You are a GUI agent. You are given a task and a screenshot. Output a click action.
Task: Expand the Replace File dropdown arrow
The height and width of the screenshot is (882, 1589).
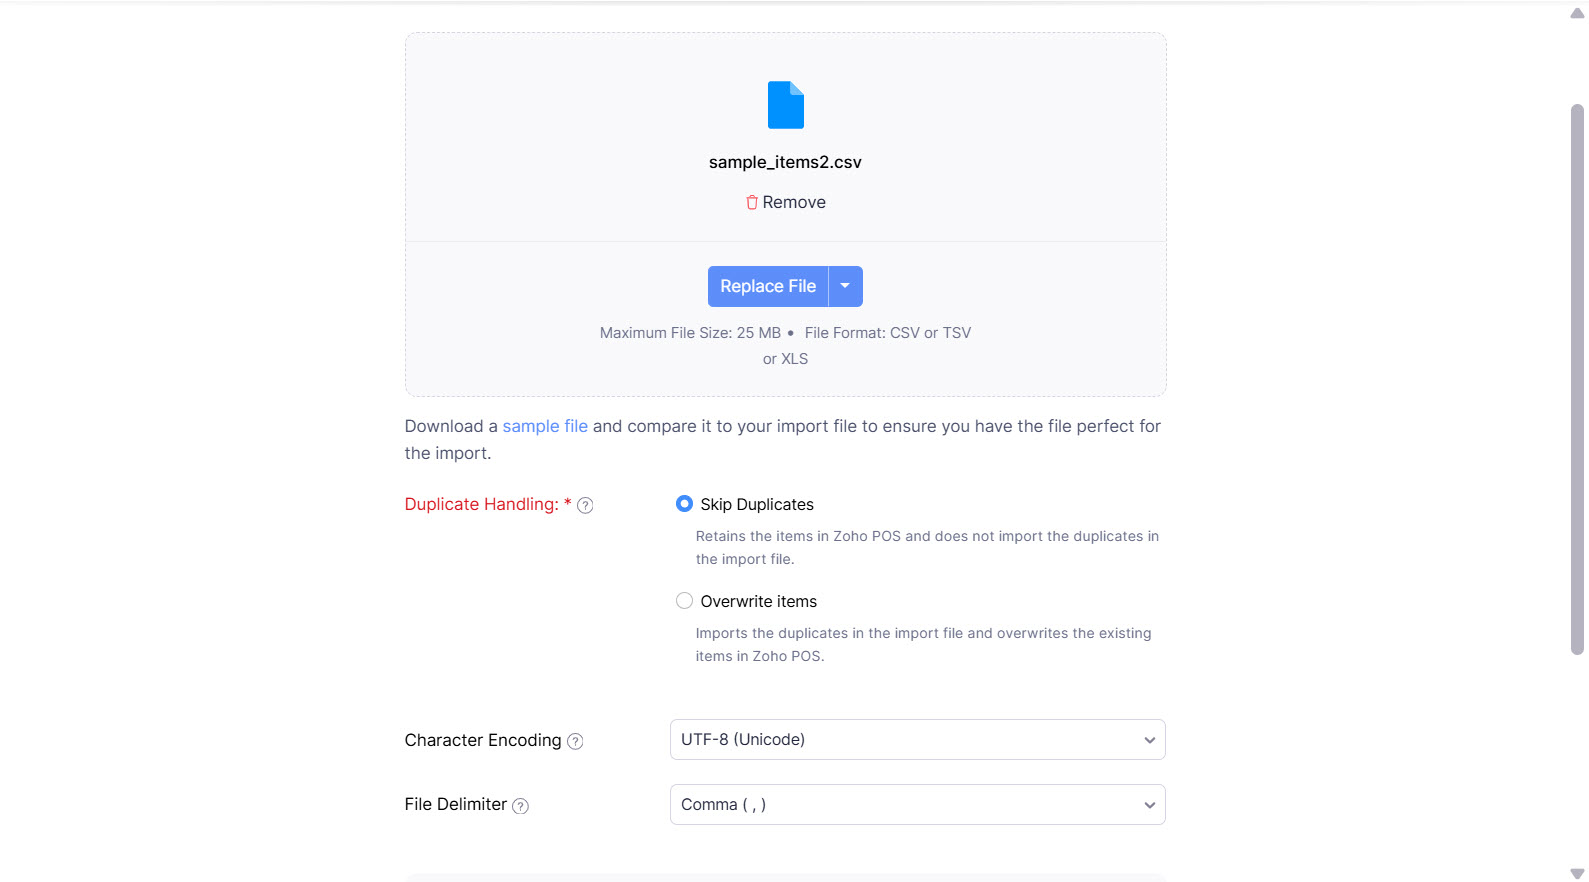(845, 286)
